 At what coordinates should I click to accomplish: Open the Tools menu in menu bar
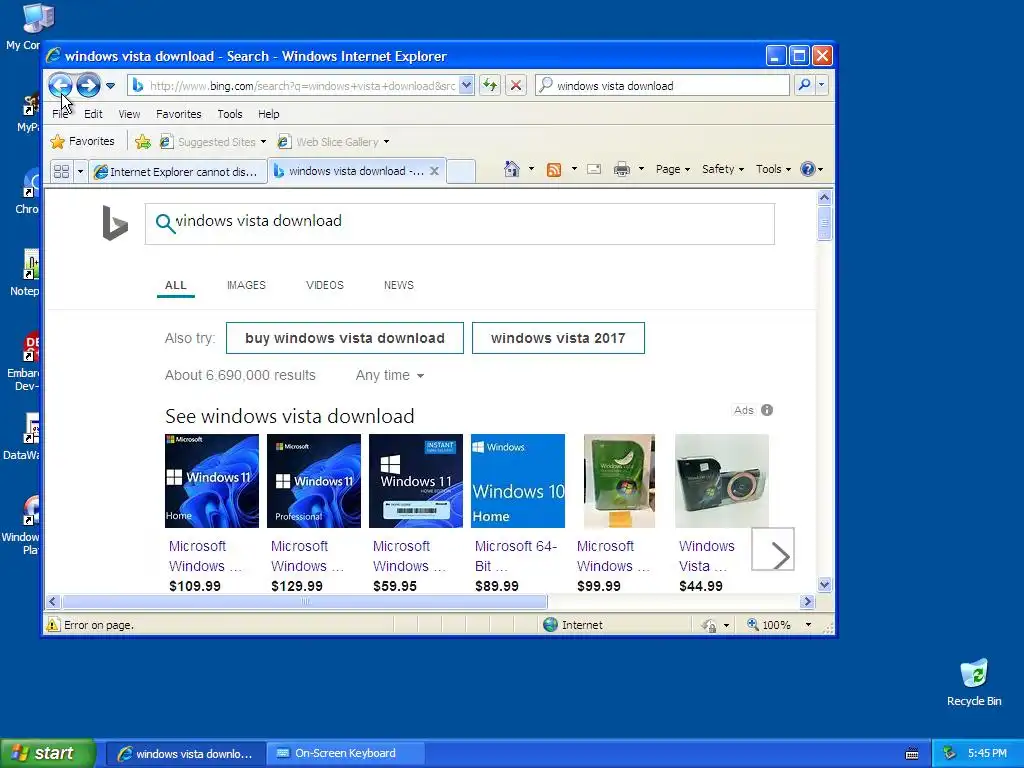click(230, 114)
